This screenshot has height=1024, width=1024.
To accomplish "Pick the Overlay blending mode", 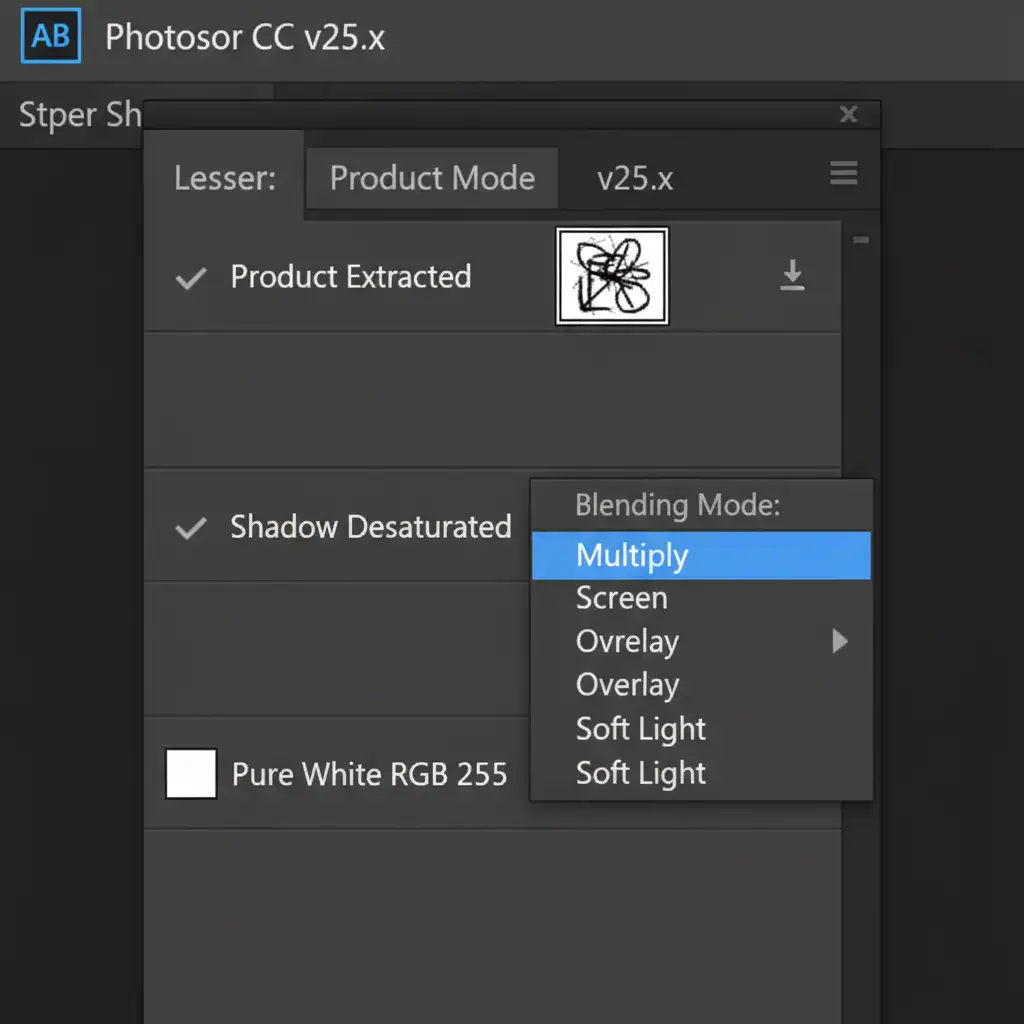I will click(627, 685).
